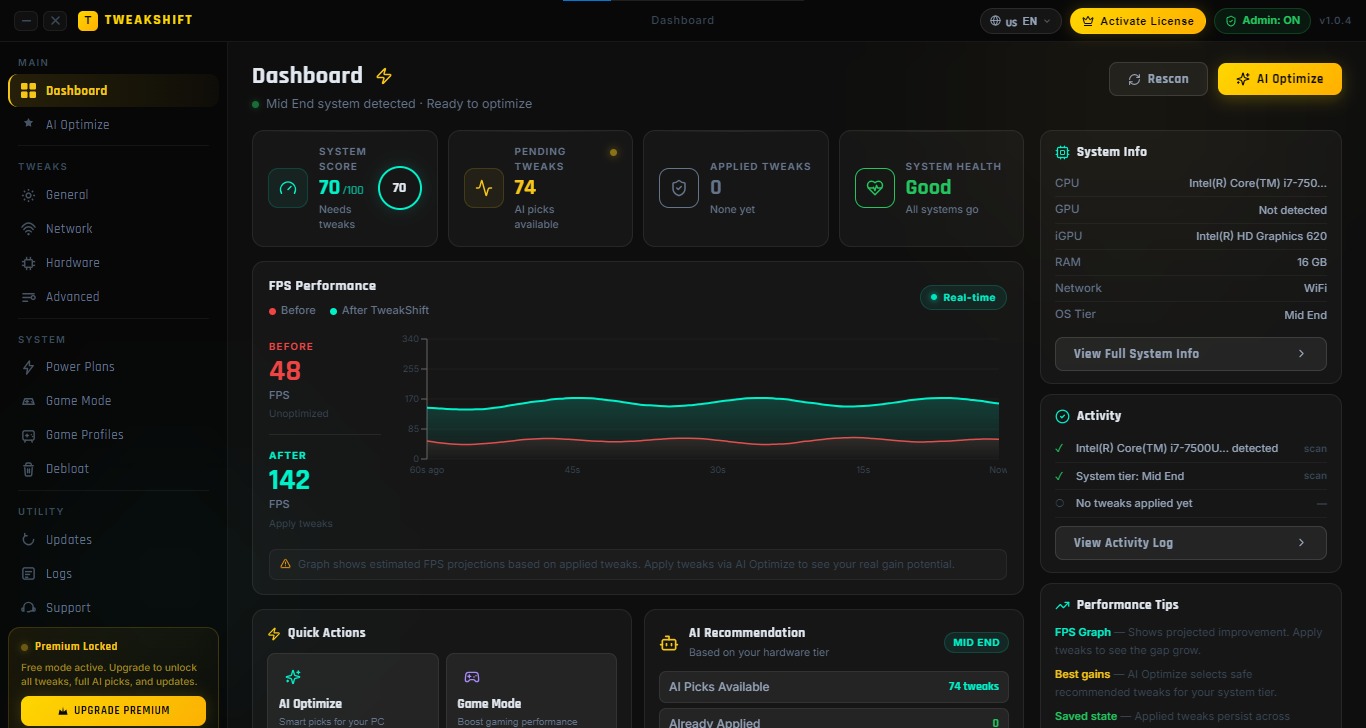Click the Debloat trash icon
This screenshot has width=1366, height=728.
28,469
